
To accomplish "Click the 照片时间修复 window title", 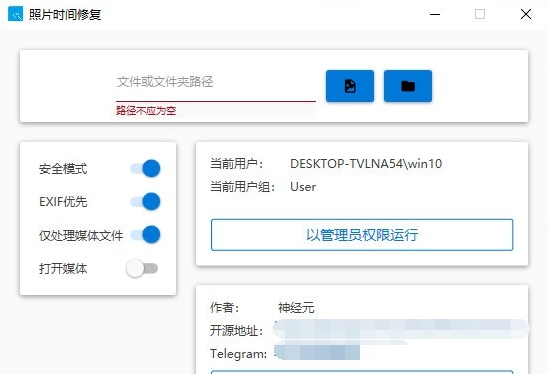I will [65, 15].
